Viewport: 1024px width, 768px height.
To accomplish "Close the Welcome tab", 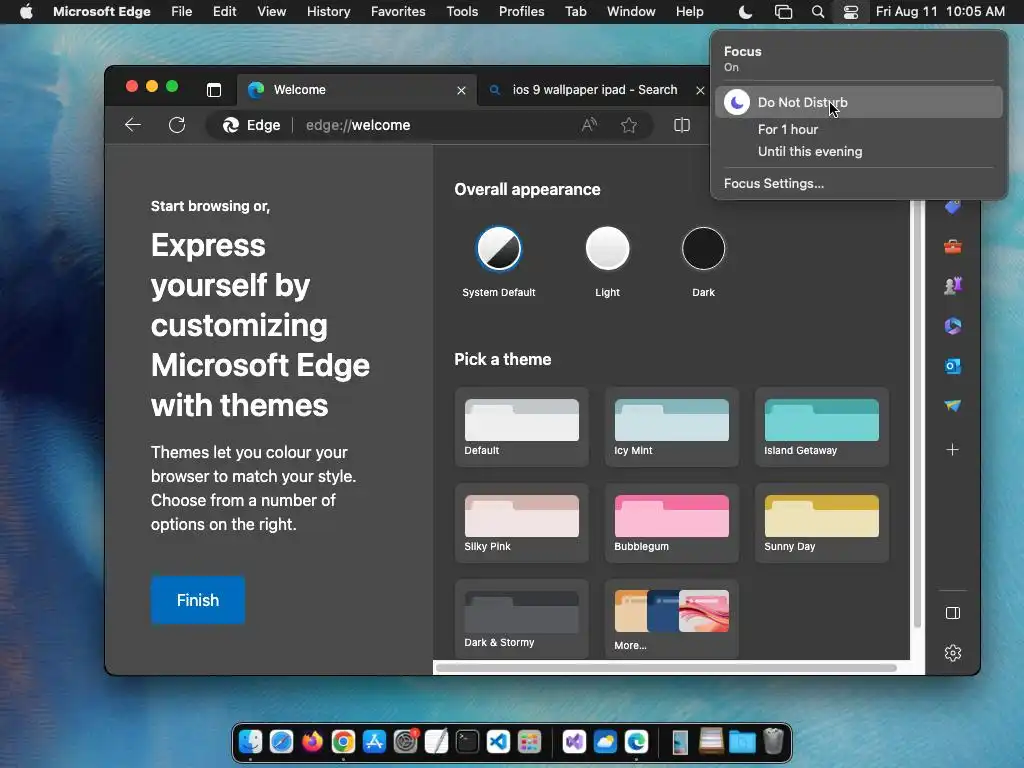I will point(461,90).
